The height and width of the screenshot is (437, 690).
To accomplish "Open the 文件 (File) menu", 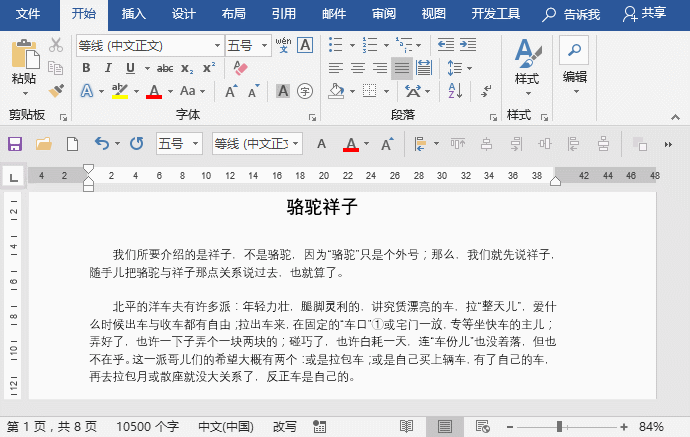I will tap(29, 14).
